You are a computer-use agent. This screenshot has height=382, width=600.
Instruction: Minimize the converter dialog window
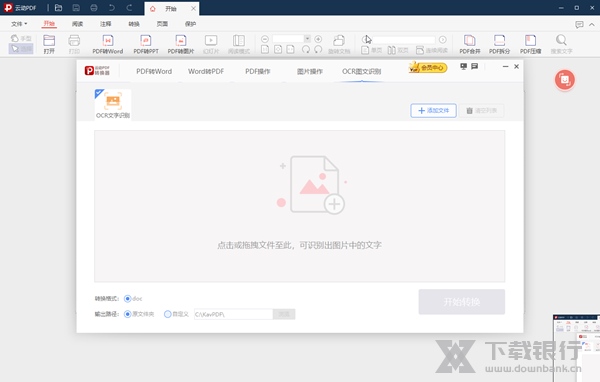click(x=505, y=67)
